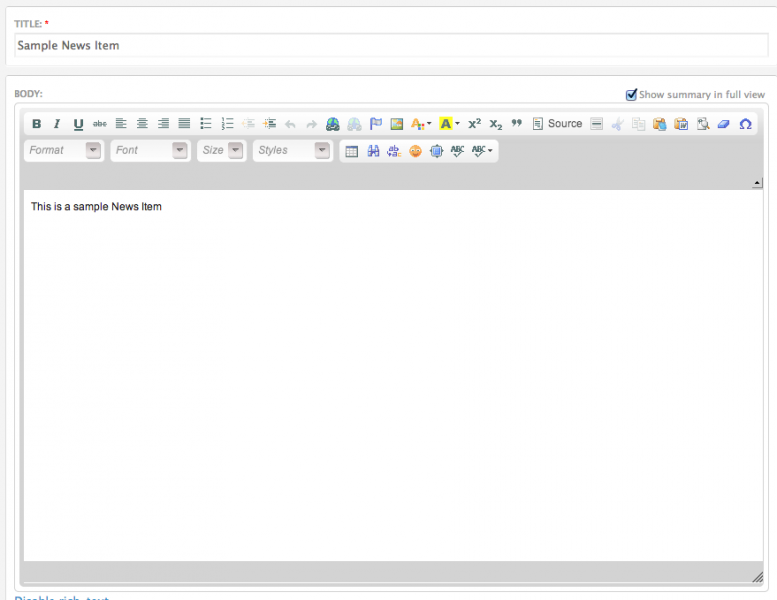Viewport: 777px width, 600px height.
Task: Toggle bold formatting in the editor
Action: [x=36, y=124]
